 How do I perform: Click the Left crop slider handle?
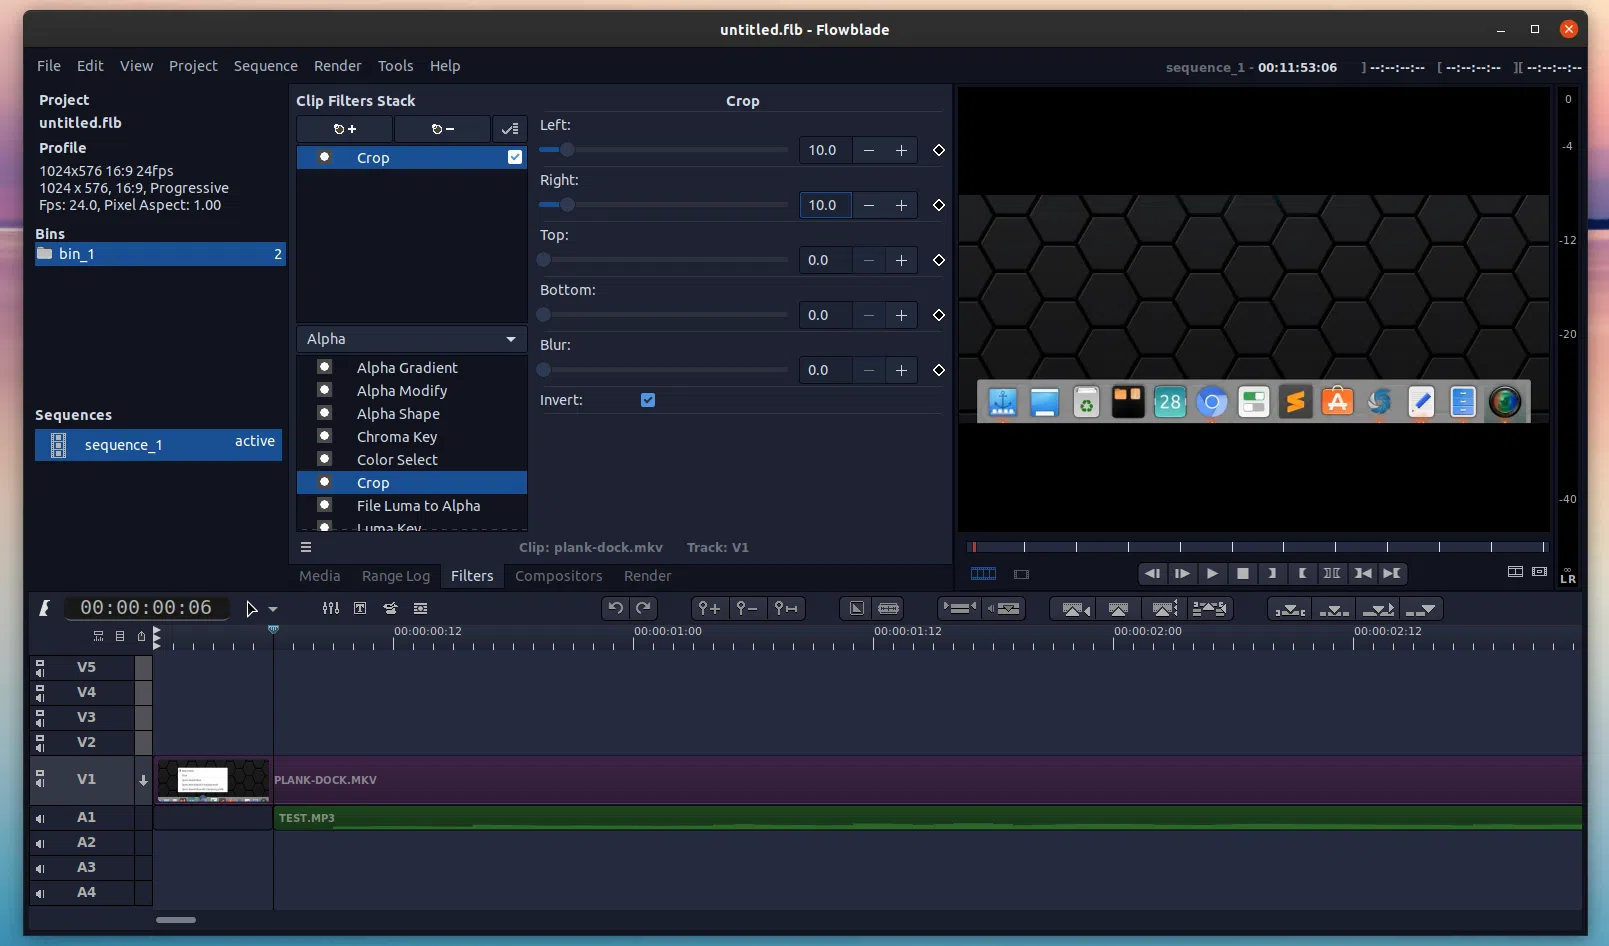[x=567, y=150]
